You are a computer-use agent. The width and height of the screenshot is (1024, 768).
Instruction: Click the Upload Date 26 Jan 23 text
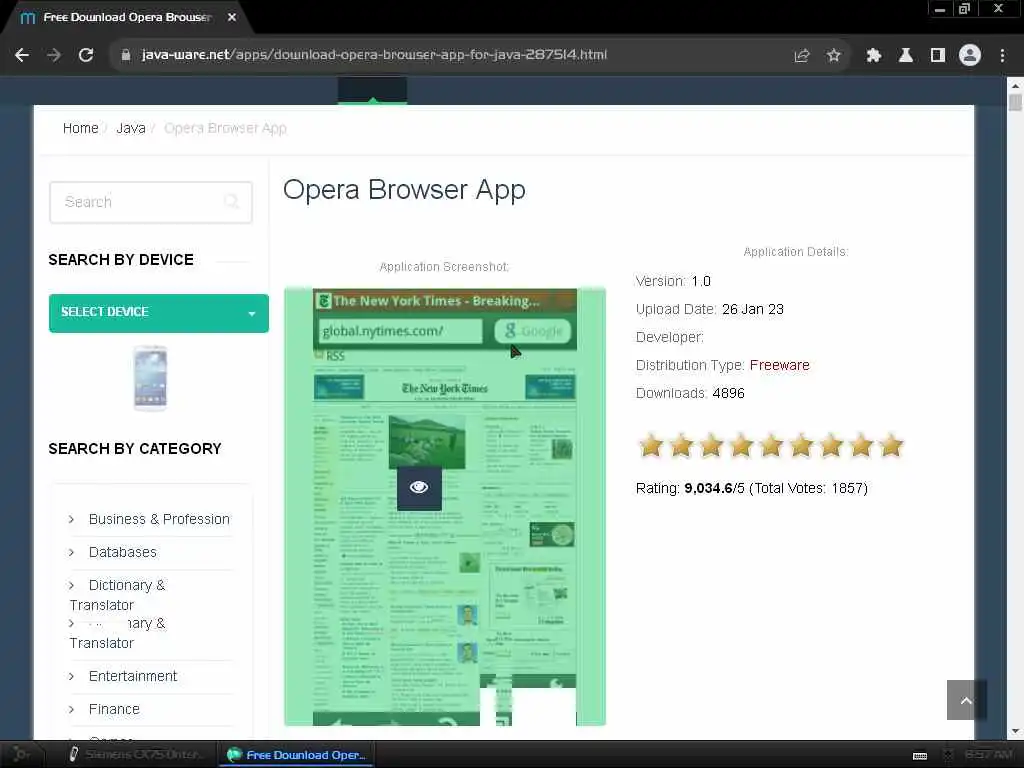[710, 309]
